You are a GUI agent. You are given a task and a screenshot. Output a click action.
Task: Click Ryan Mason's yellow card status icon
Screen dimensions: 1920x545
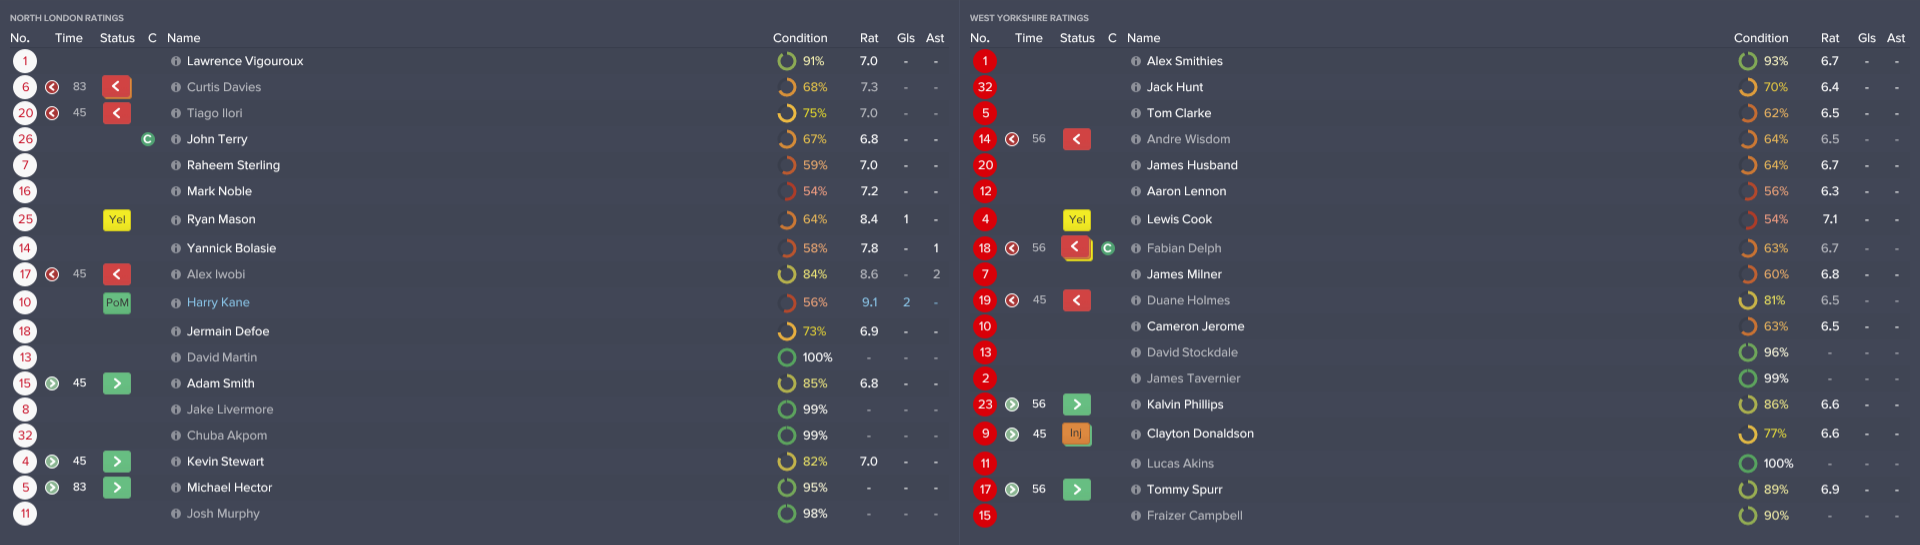[x=117, y=220]
